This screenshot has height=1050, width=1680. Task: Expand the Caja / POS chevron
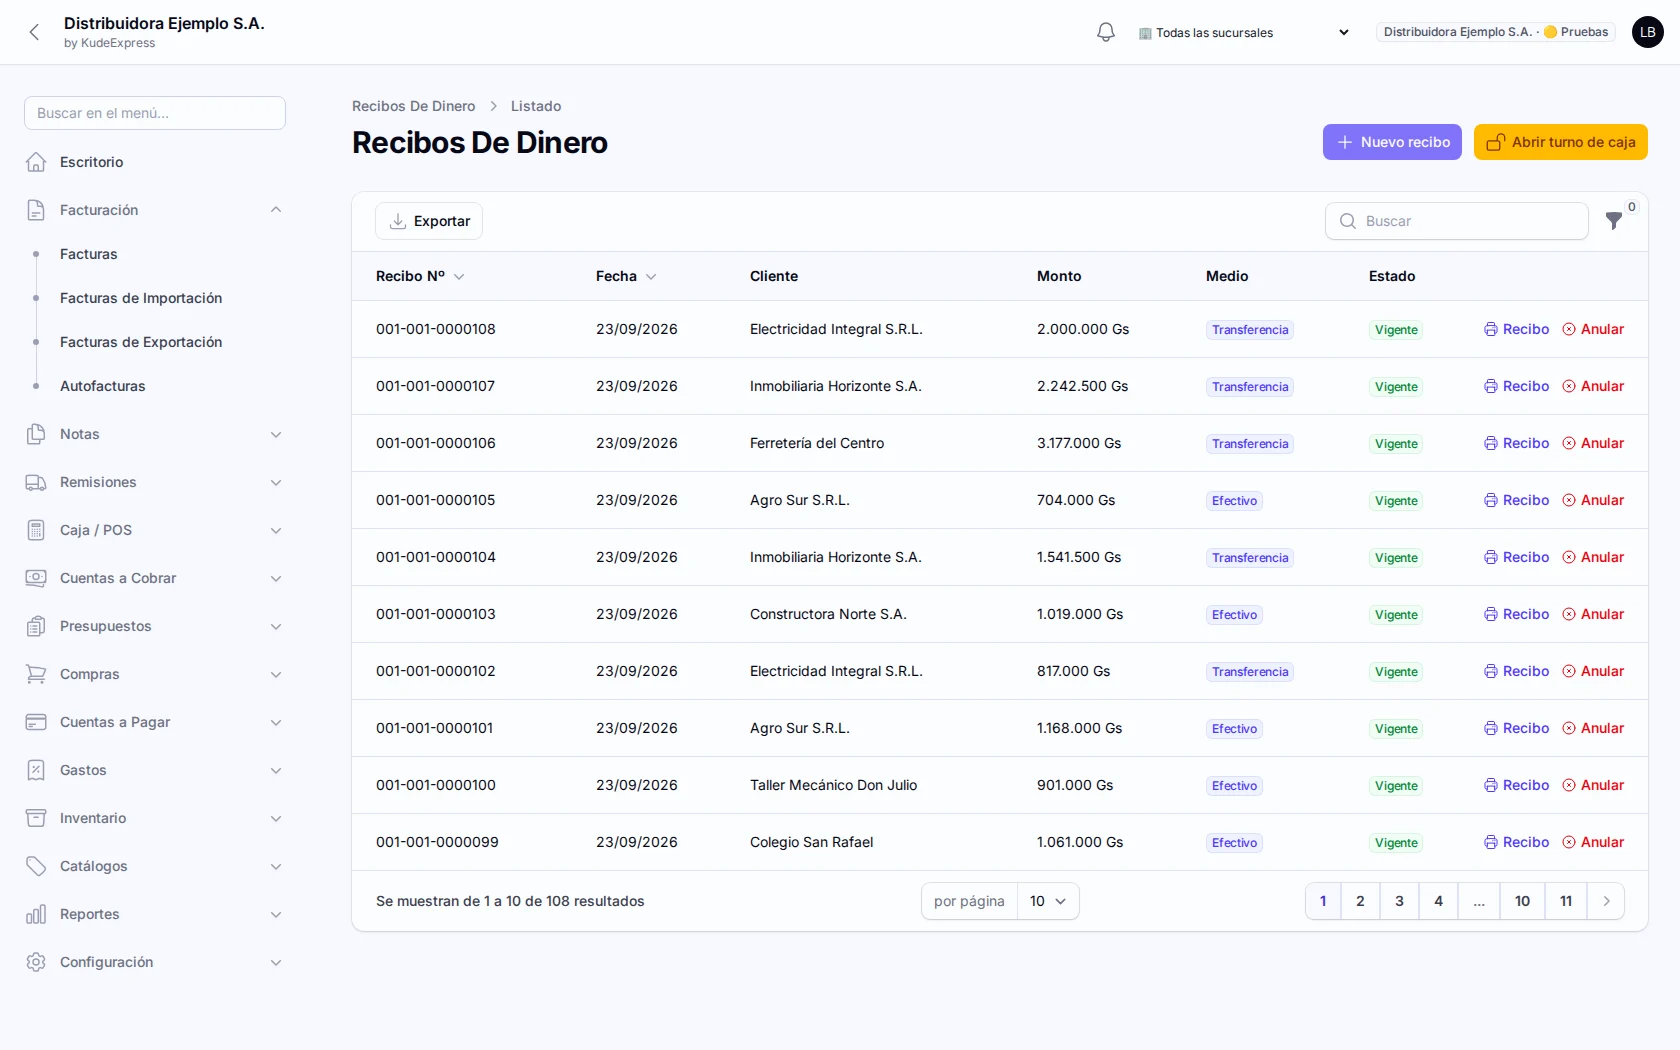point(276,530)
